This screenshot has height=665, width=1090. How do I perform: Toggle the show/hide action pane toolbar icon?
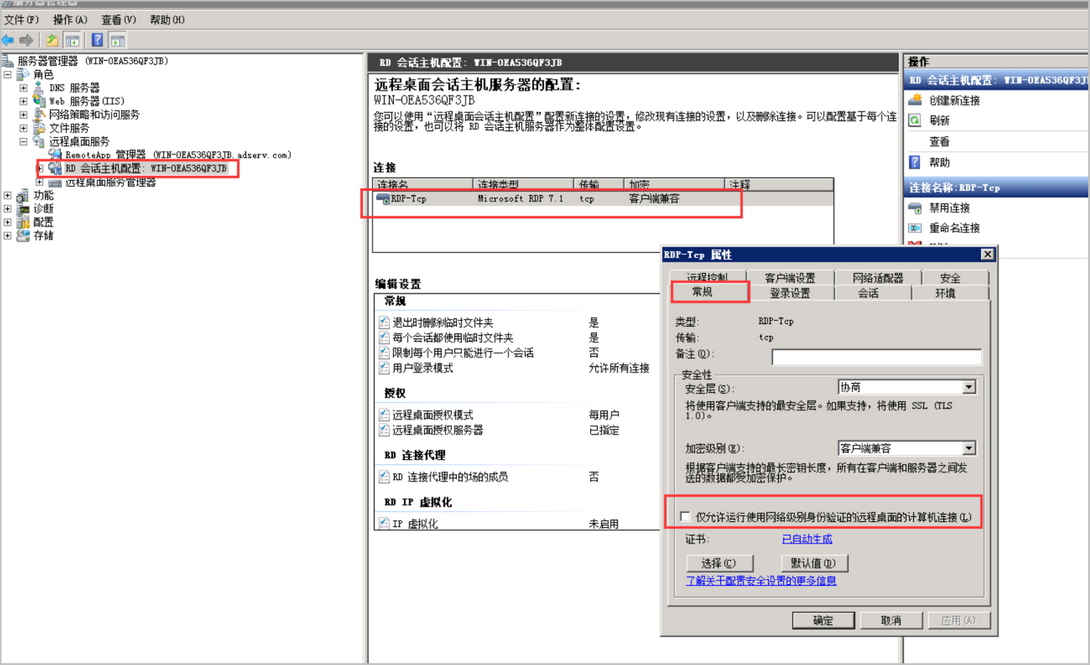(117, 40)
